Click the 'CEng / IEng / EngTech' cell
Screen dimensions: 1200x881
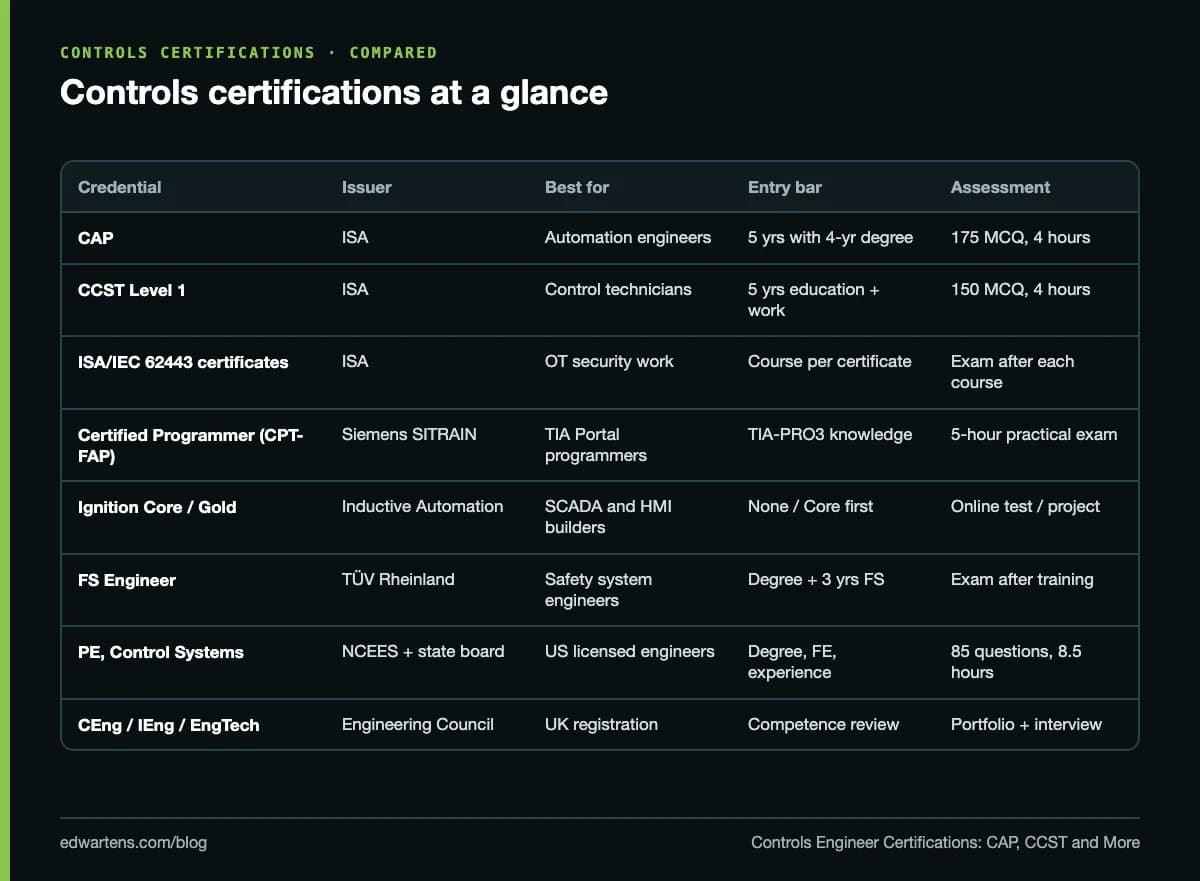(168, 725)
